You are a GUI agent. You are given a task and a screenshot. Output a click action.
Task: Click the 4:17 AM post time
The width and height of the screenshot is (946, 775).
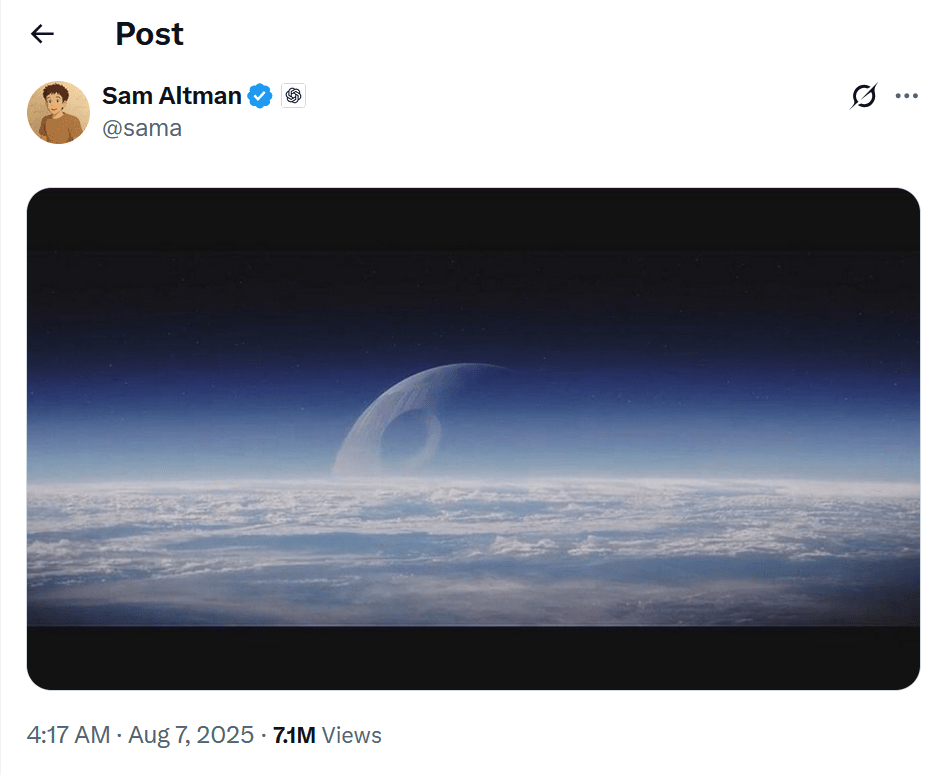point(68,736)
